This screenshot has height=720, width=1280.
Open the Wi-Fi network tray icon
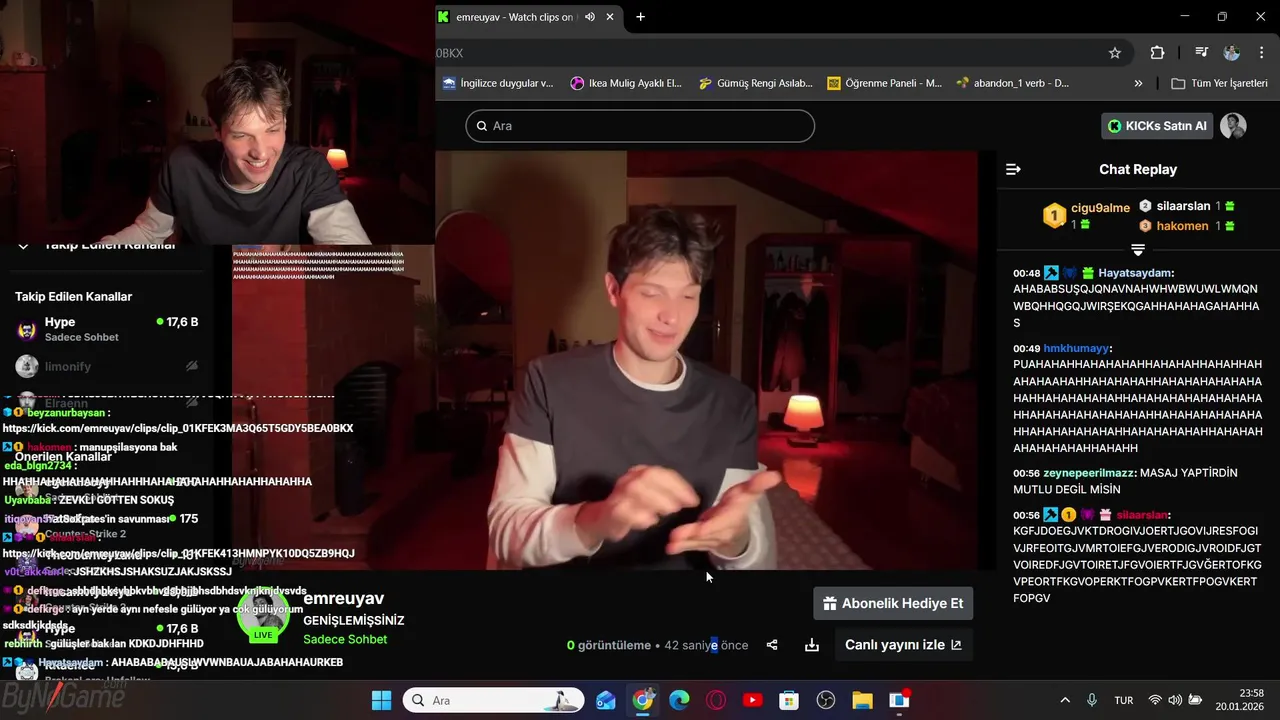pos(1155,700)
